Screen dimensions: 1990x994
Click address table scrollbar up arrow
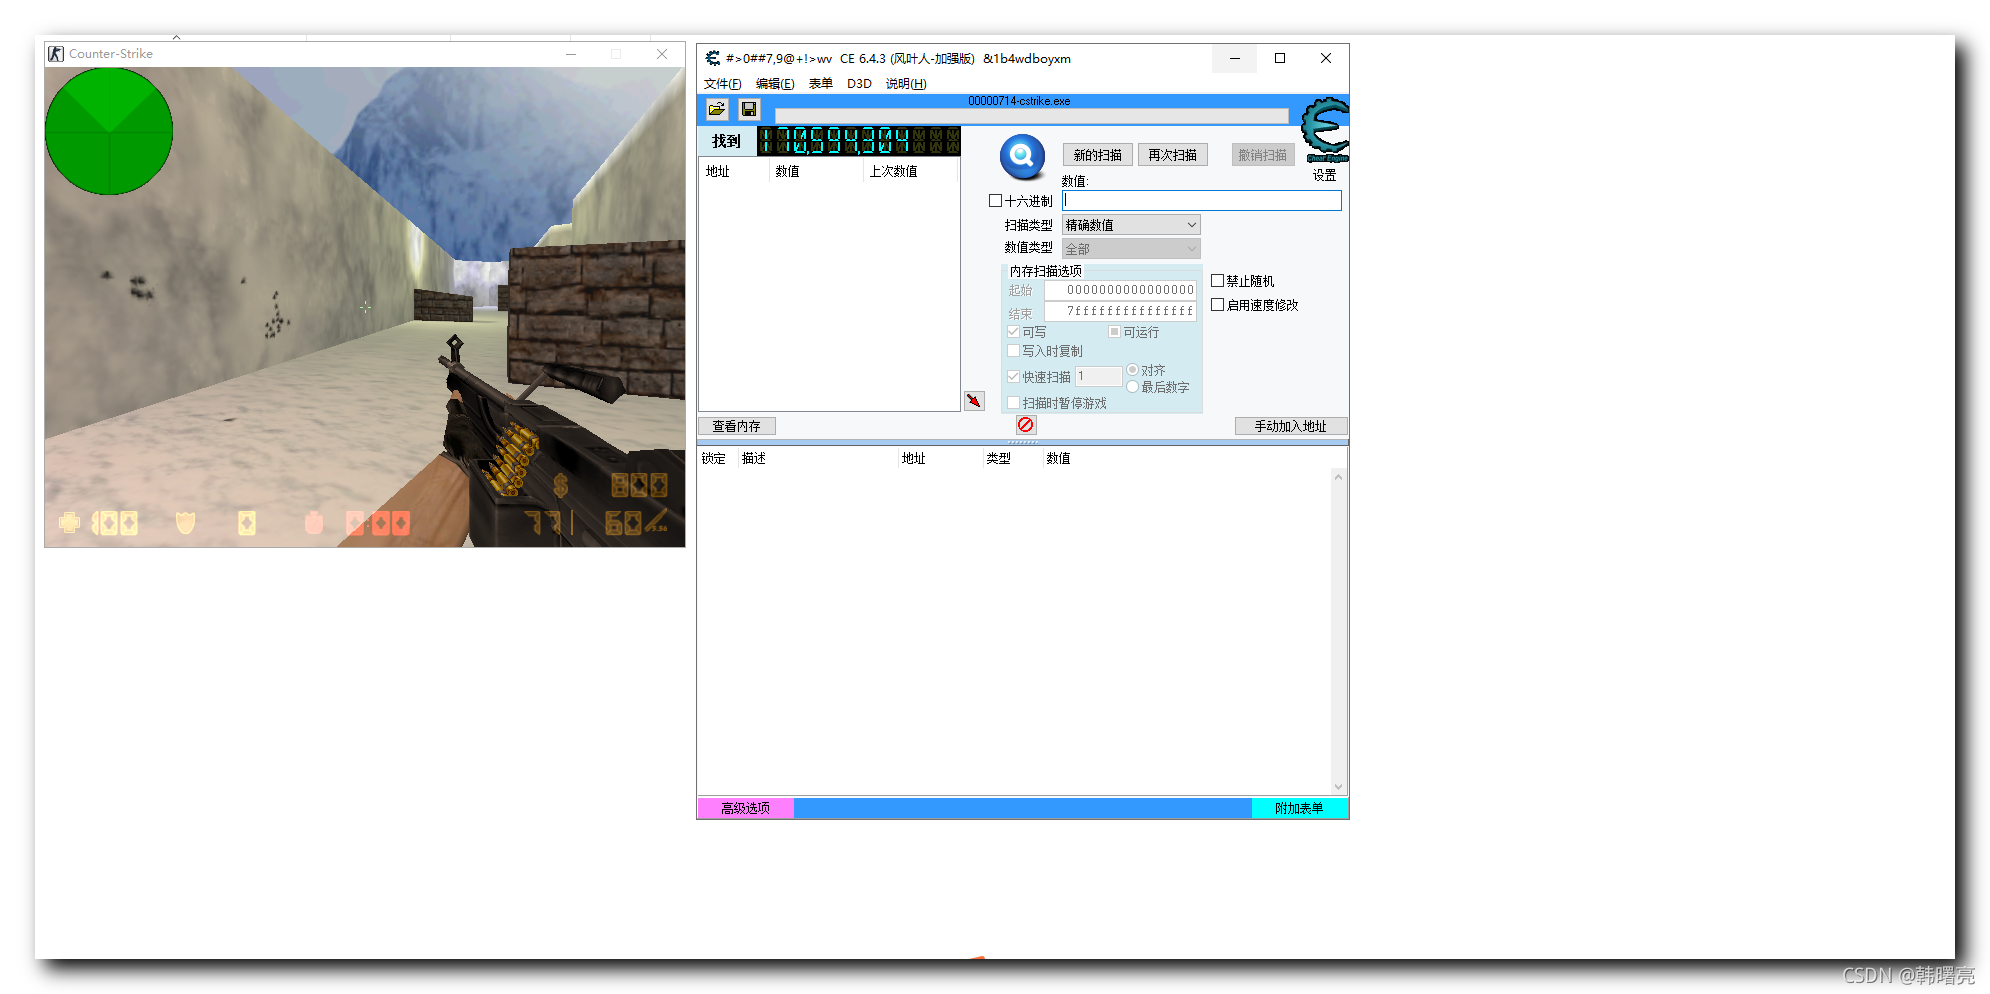pos(1339,477)
